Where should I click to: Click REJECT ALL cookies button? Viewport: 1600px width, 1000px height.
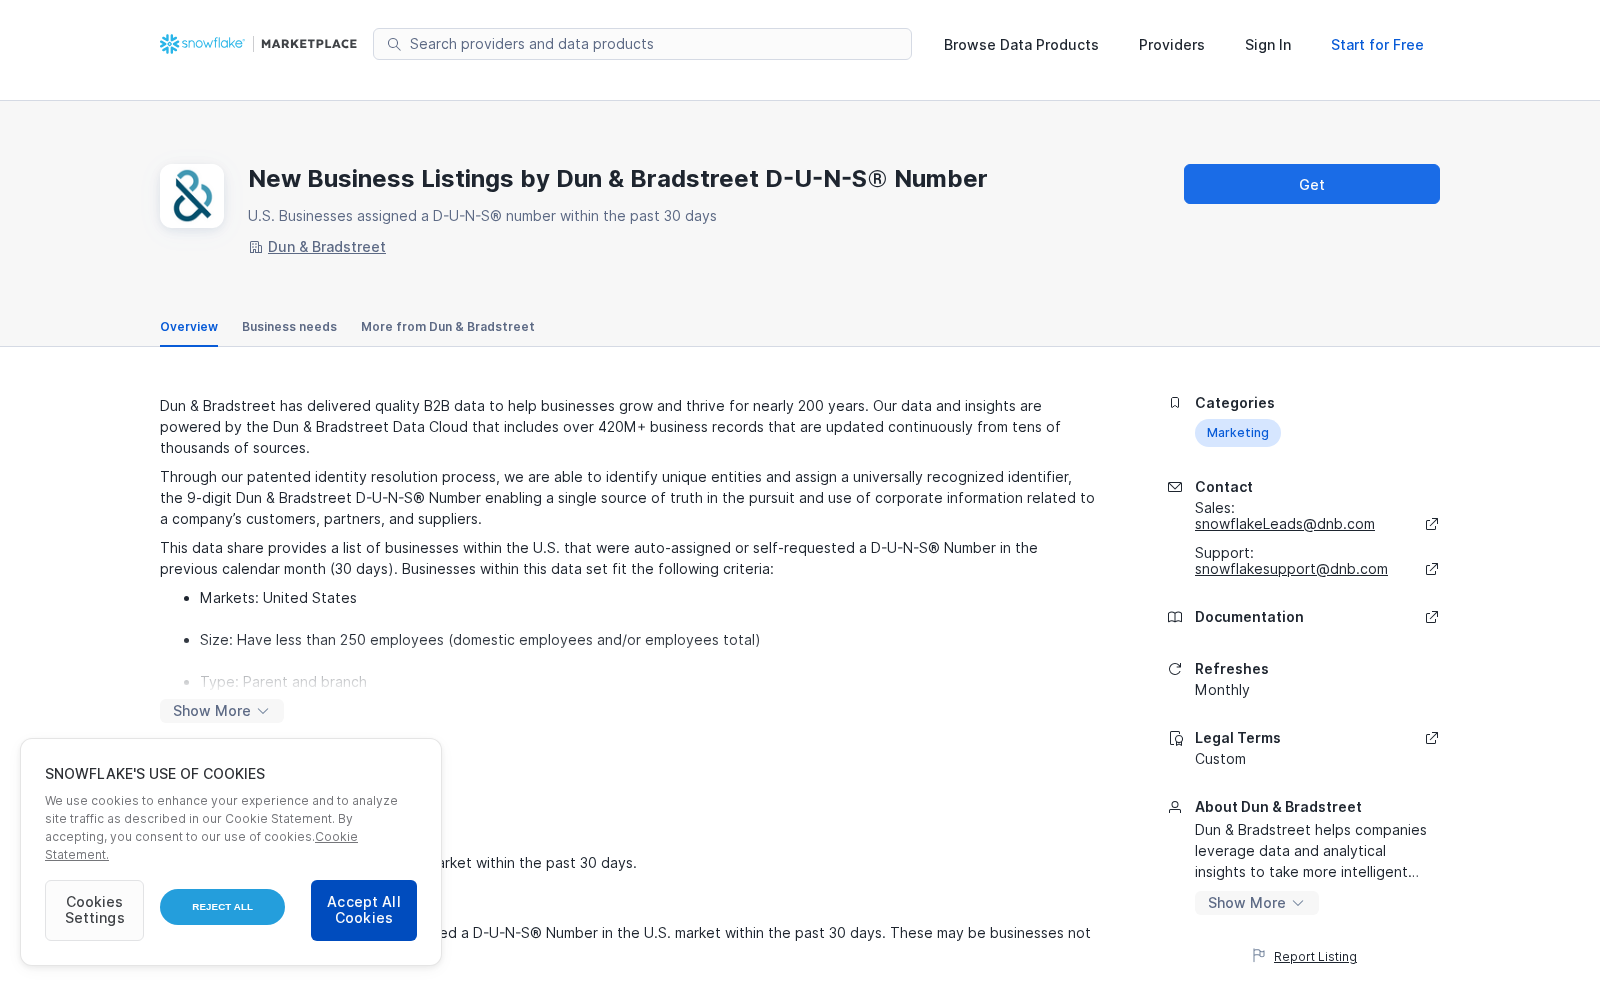pyautogui.click(x=222, y=907)
